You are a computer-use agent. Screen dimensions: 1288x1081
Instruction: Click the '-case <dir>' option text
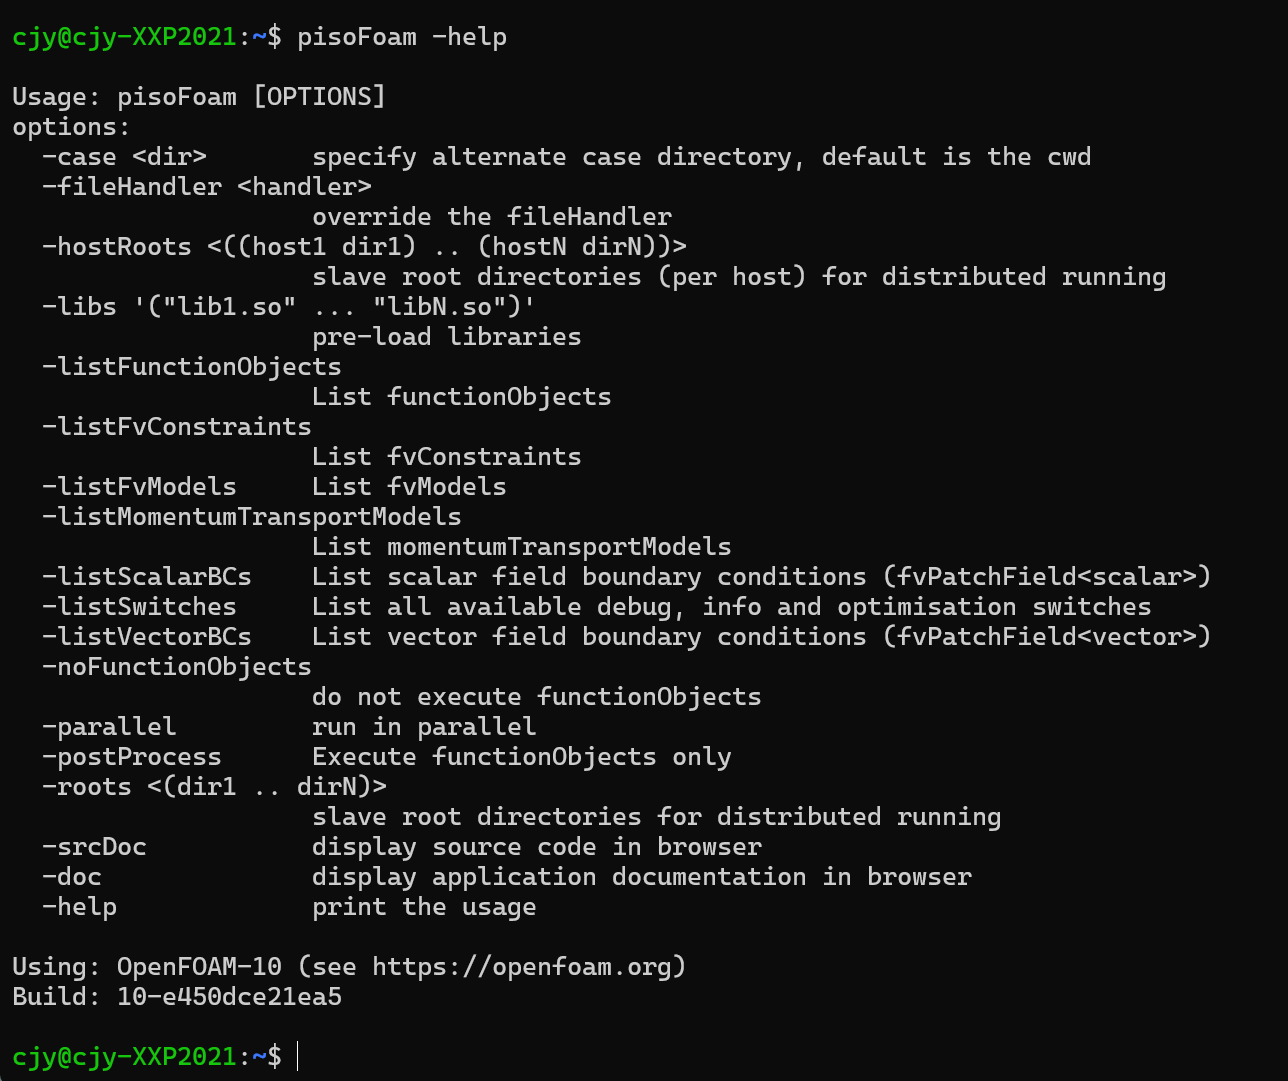coord(124,157)
